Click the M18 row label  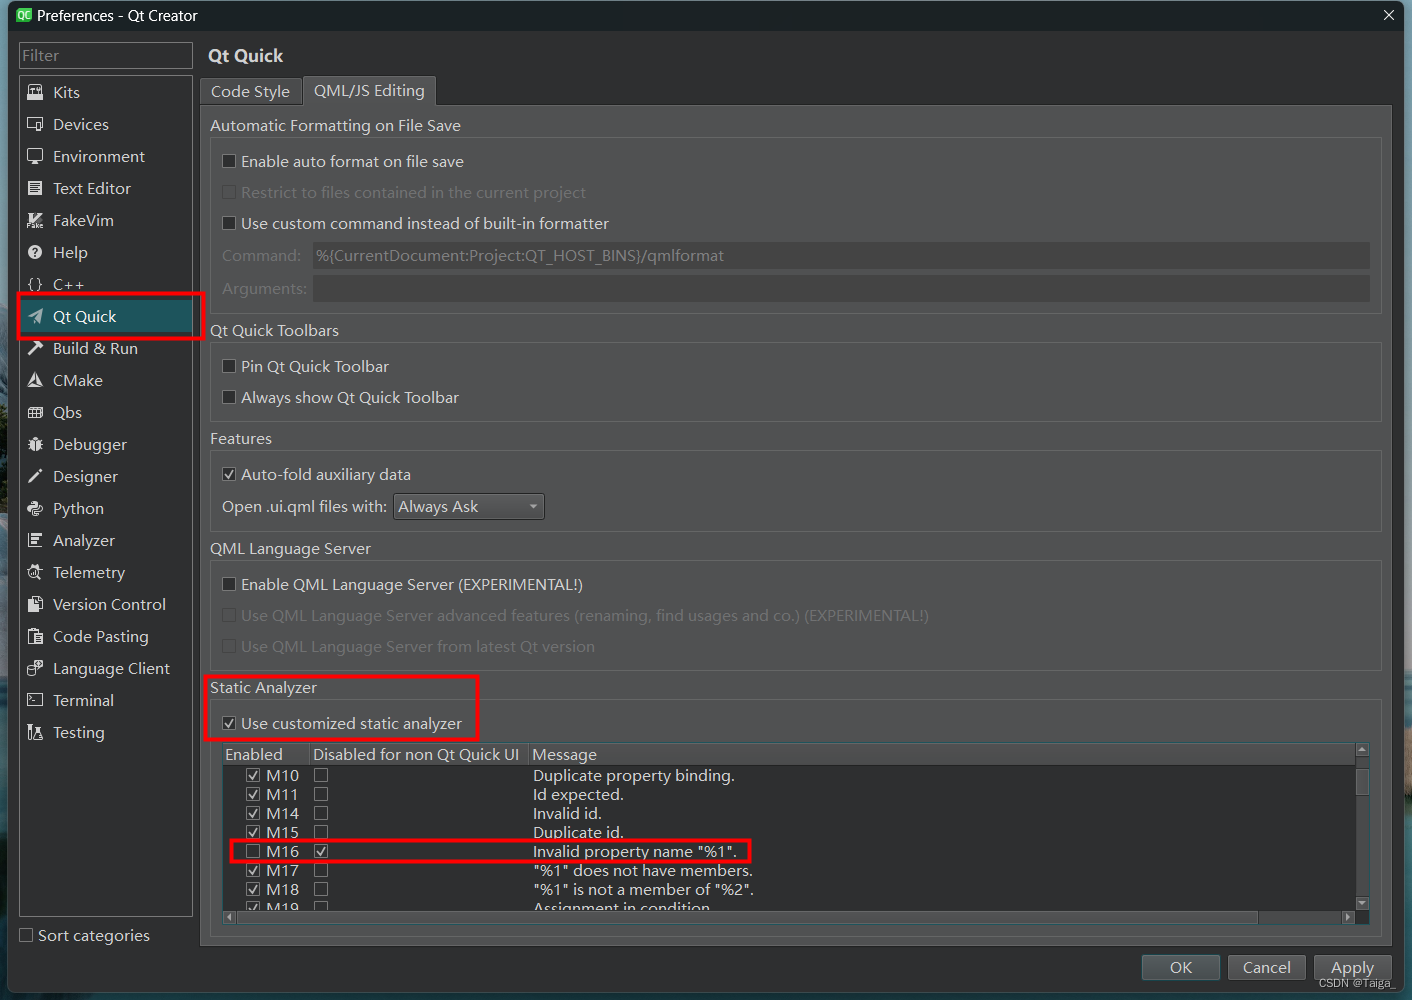282,890
